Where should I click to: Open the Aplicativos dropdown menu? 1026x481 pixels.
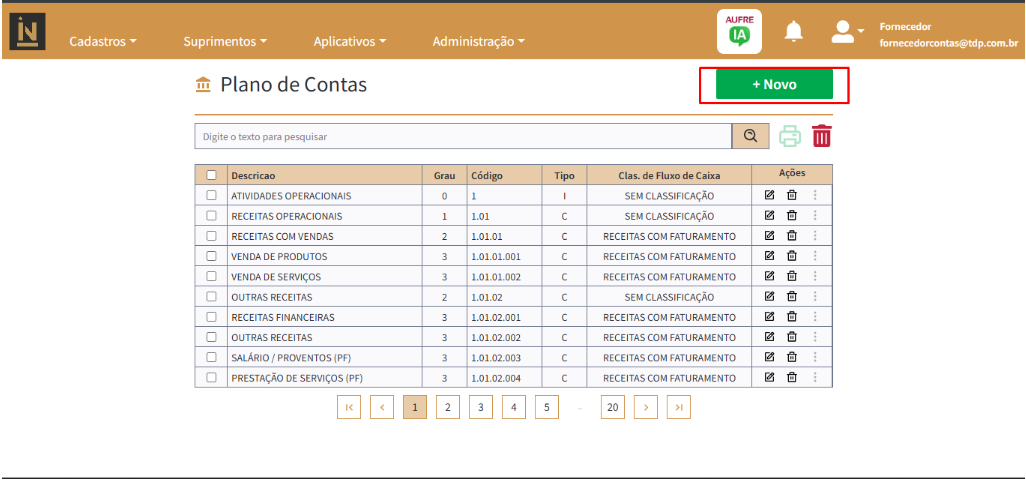coord(349,41)
